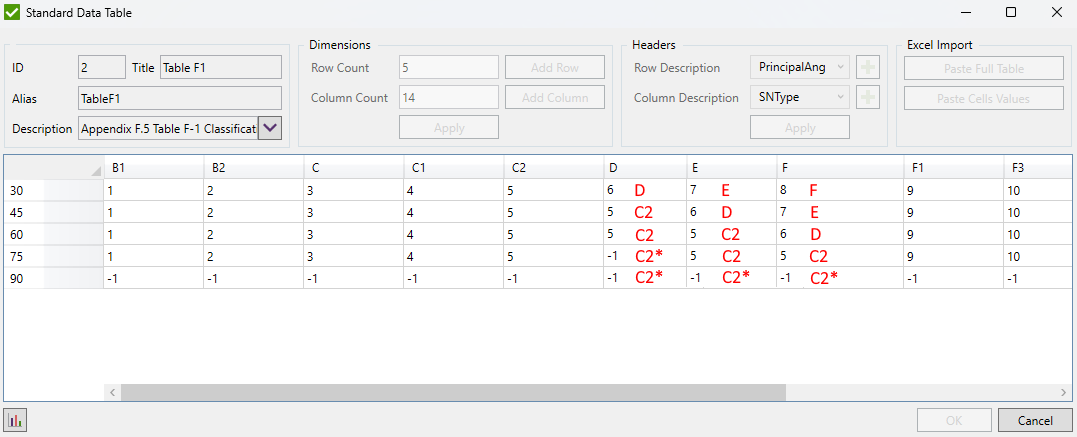
Task: Click the green checkmark window icon
Action: [12, 13]
